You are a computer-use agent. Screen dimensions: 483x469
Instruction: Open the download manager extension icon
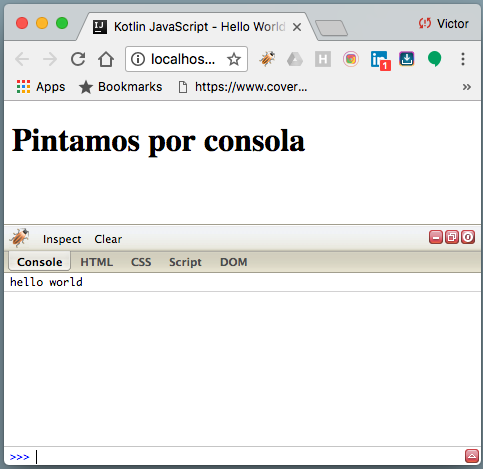(x=407, y=59)
